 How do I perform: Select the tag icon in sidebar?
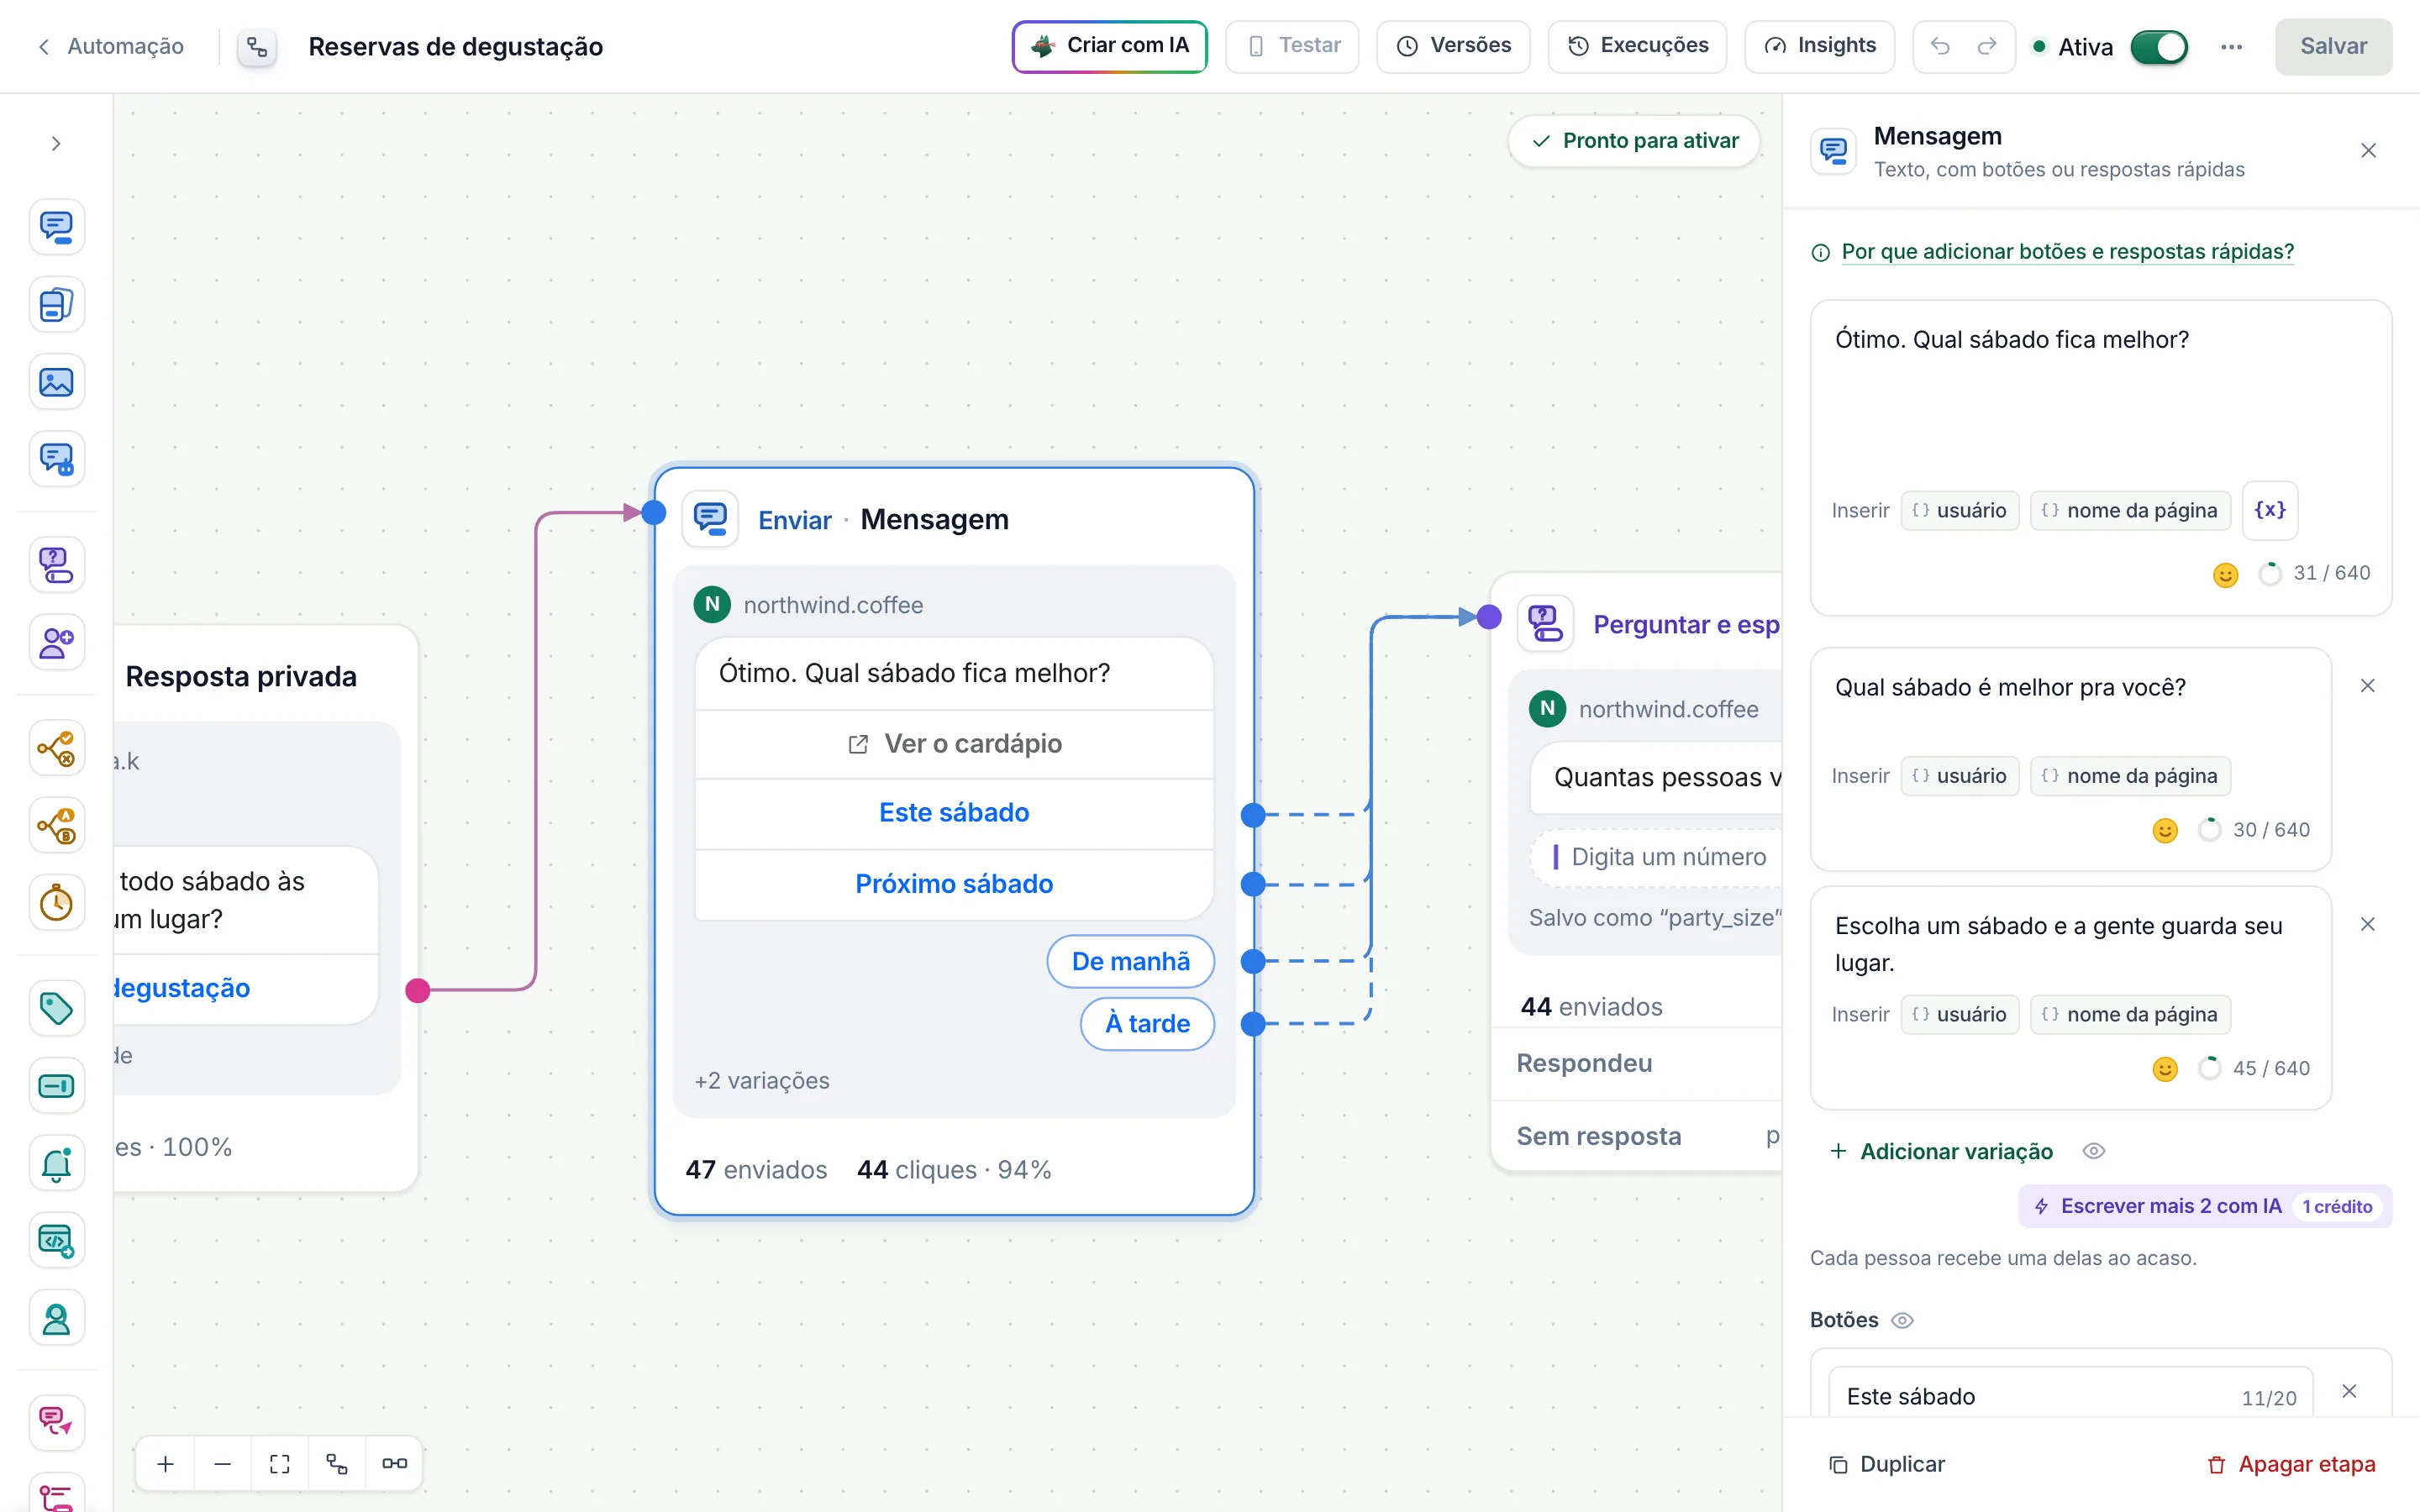56,1008
